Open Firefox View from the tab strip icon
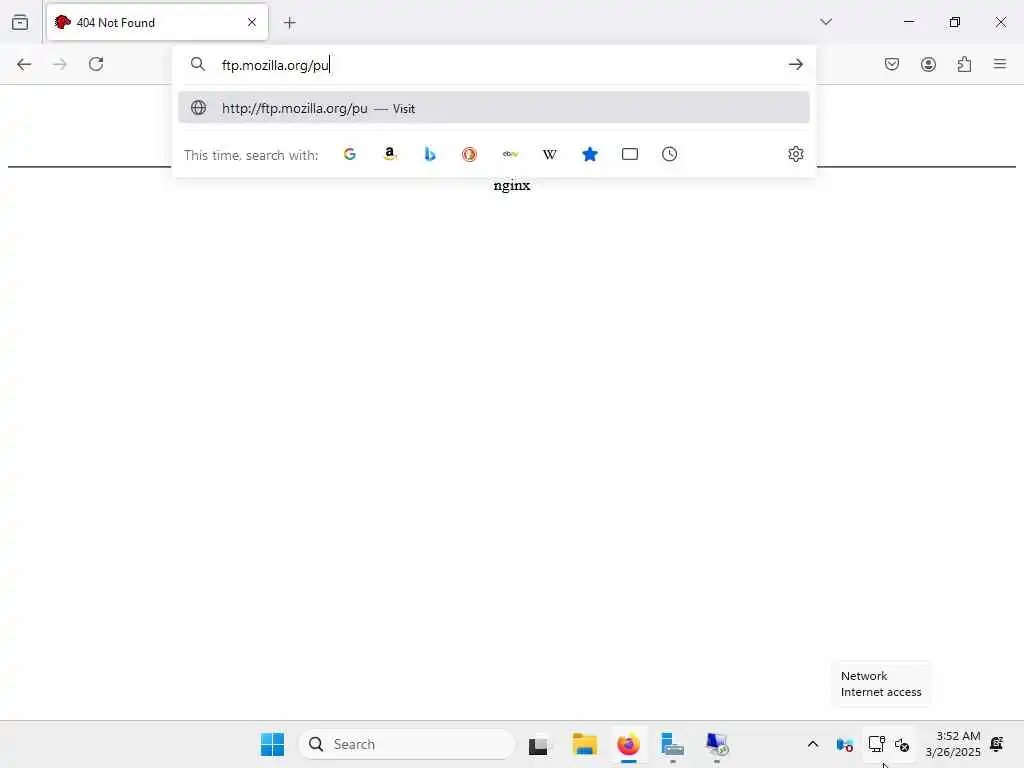Screen dimensions: 1024x768 (x=20, y=22)
